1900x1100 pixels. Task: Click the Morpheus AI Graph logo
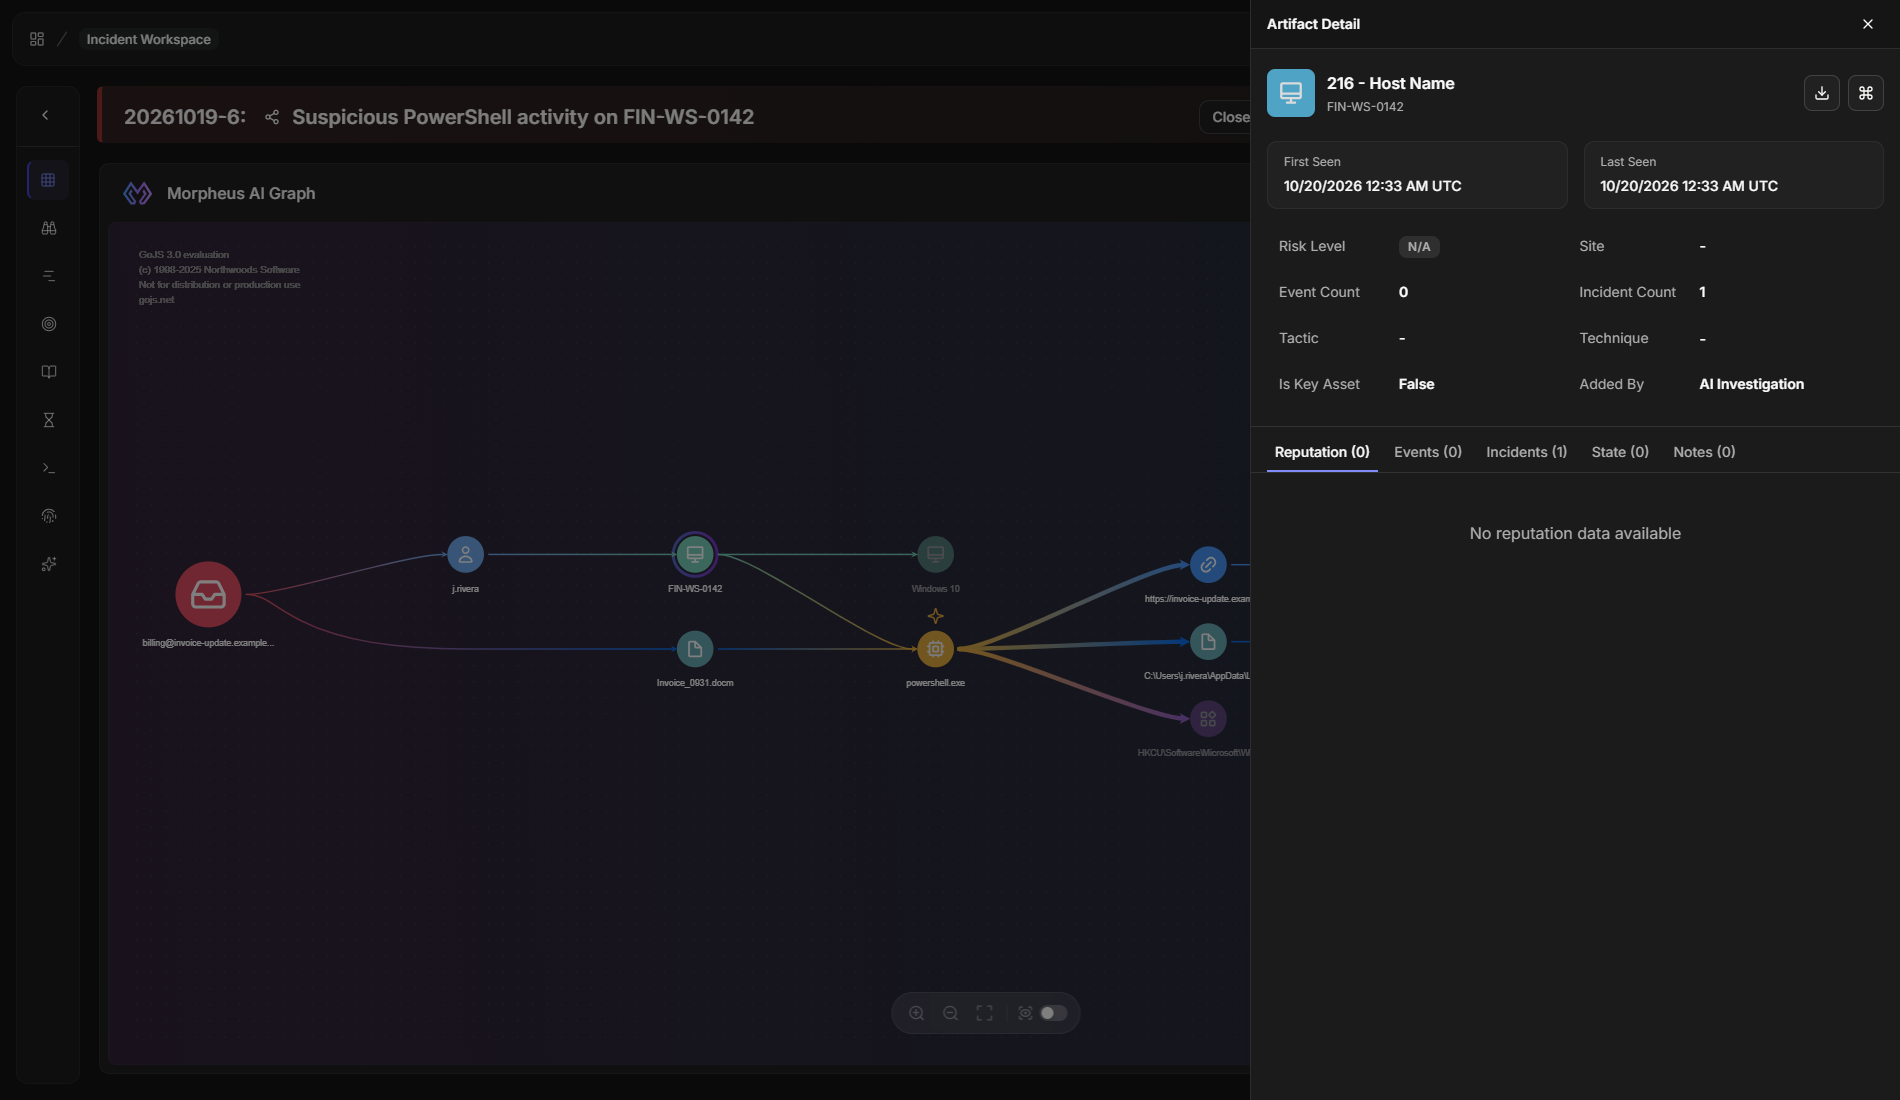point(137,193)
